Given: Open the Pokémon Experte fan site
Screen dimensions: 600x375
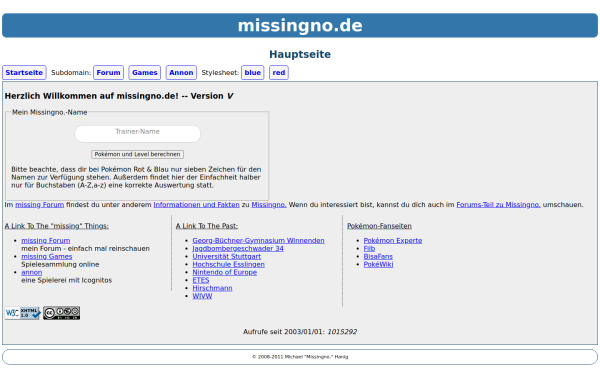Looking at the screenshot, I should tap(393, 241).
